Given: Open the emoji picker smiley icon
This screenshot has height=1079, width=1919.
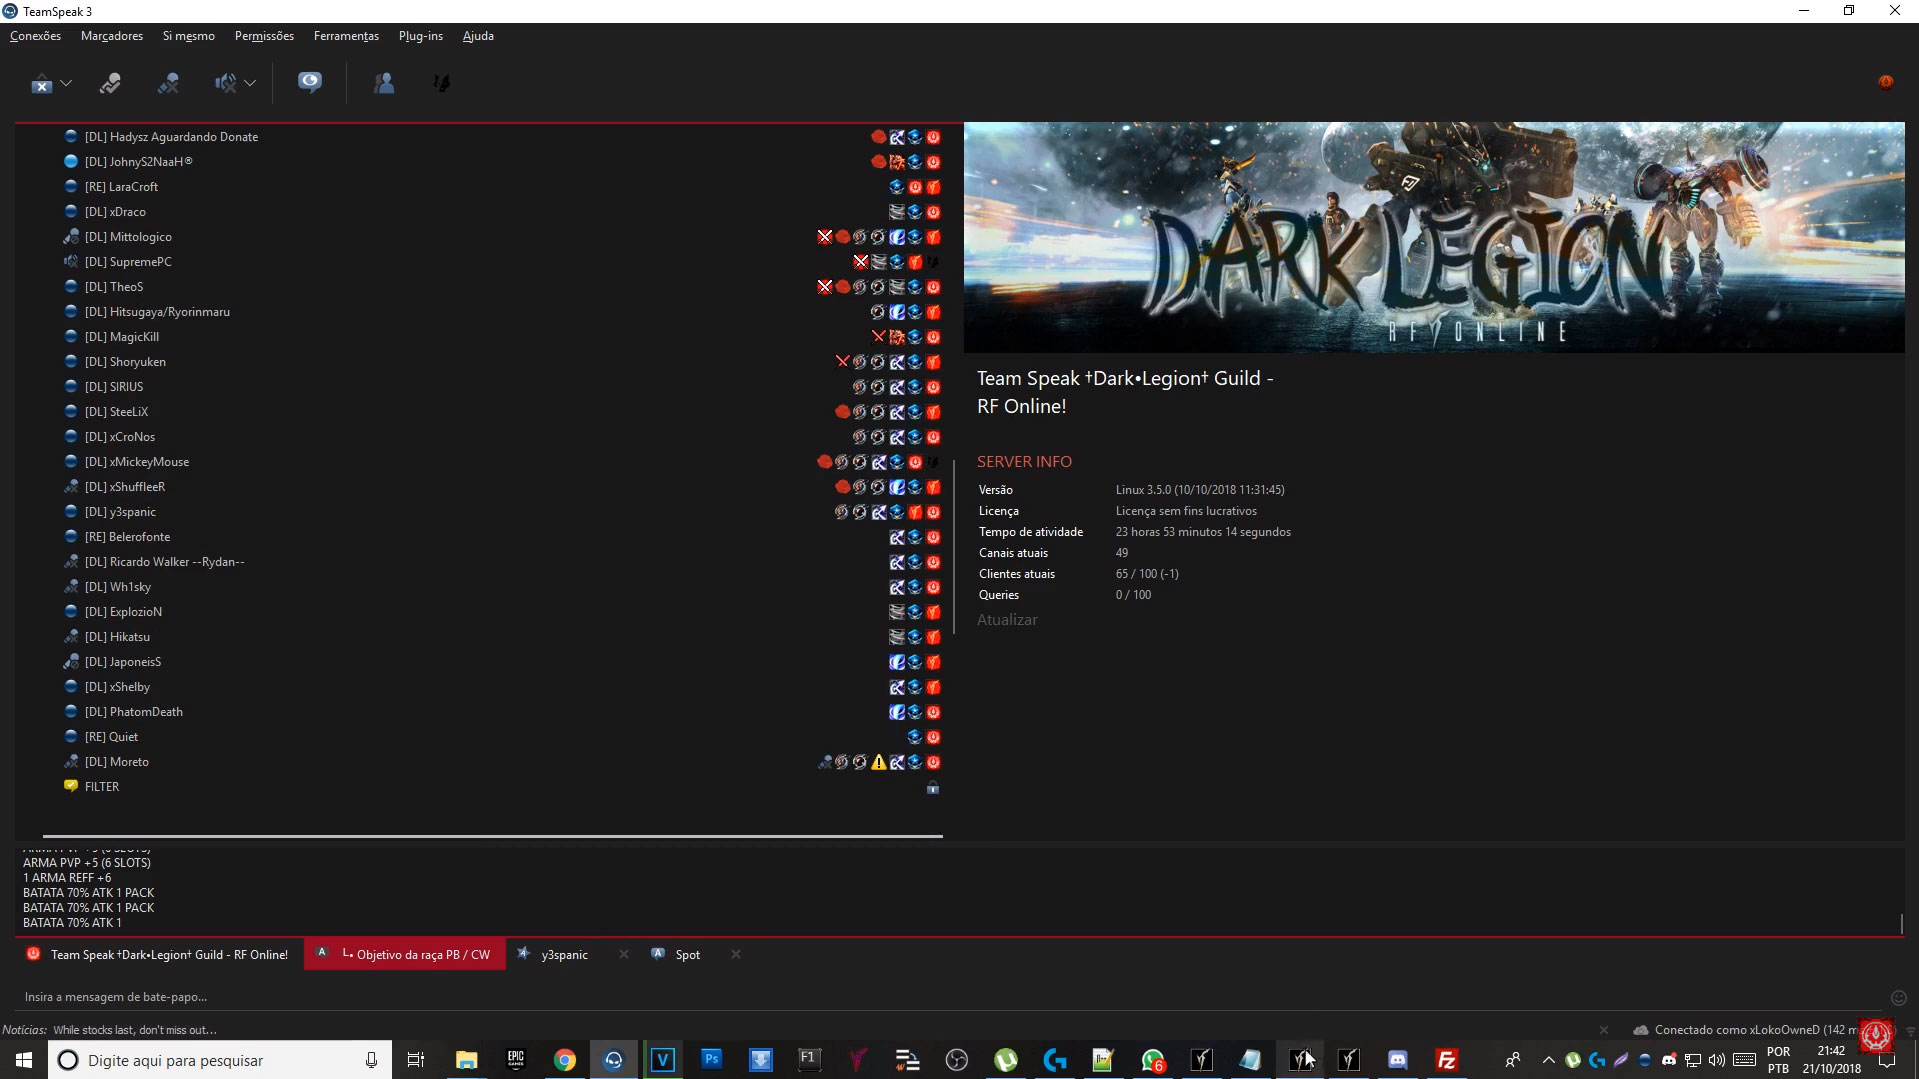Looking at the screenshot, I should [1898, 997].
